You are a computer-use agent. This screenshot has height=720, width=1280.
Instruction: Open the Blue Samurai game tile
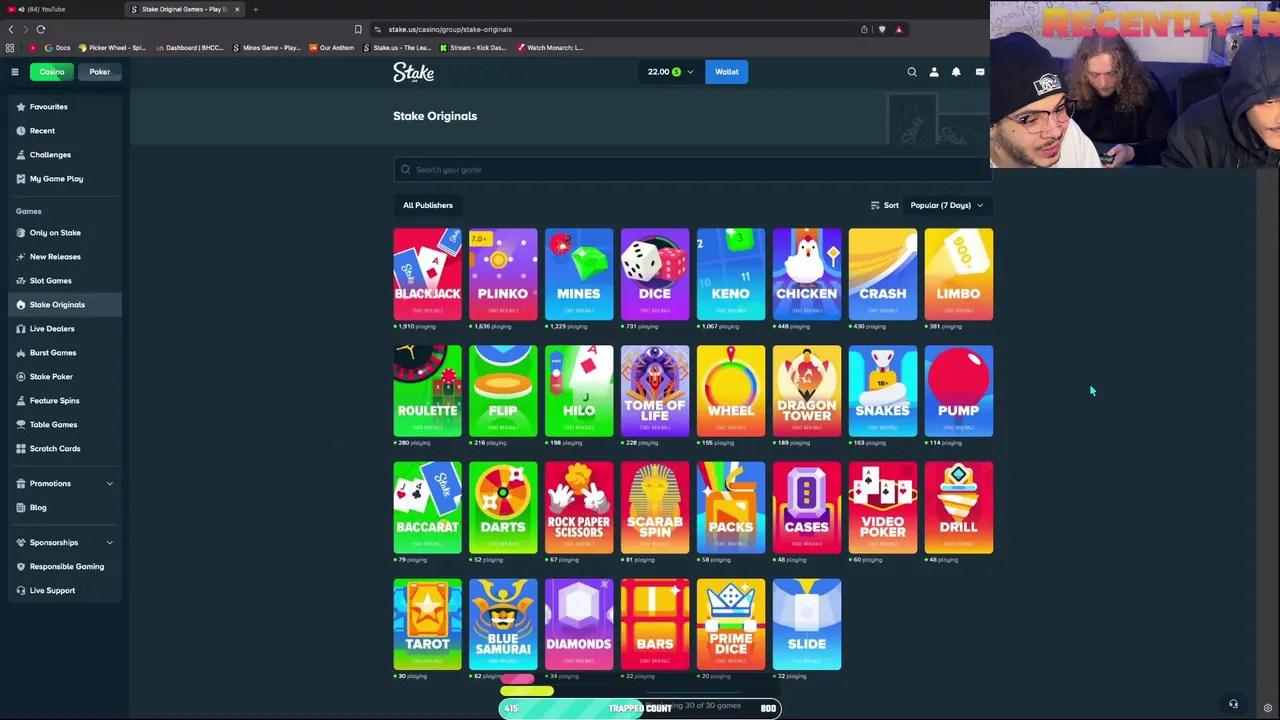[x=503, y=624]
